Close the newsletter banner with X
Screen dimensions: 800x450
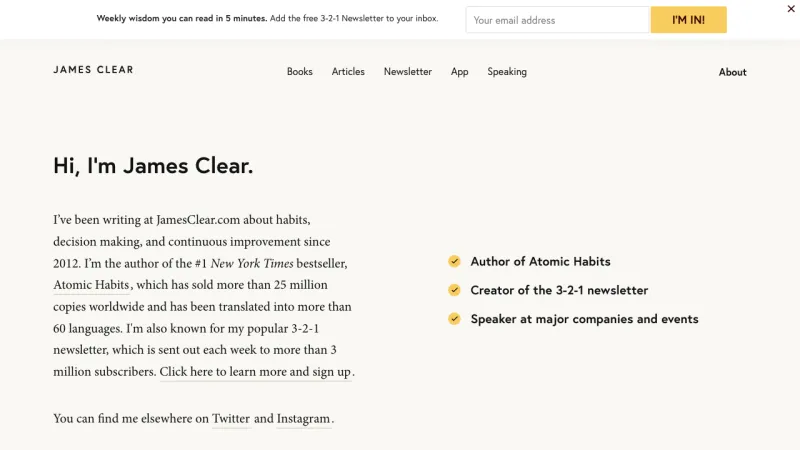pyautogui.click(x=791, y=9)
